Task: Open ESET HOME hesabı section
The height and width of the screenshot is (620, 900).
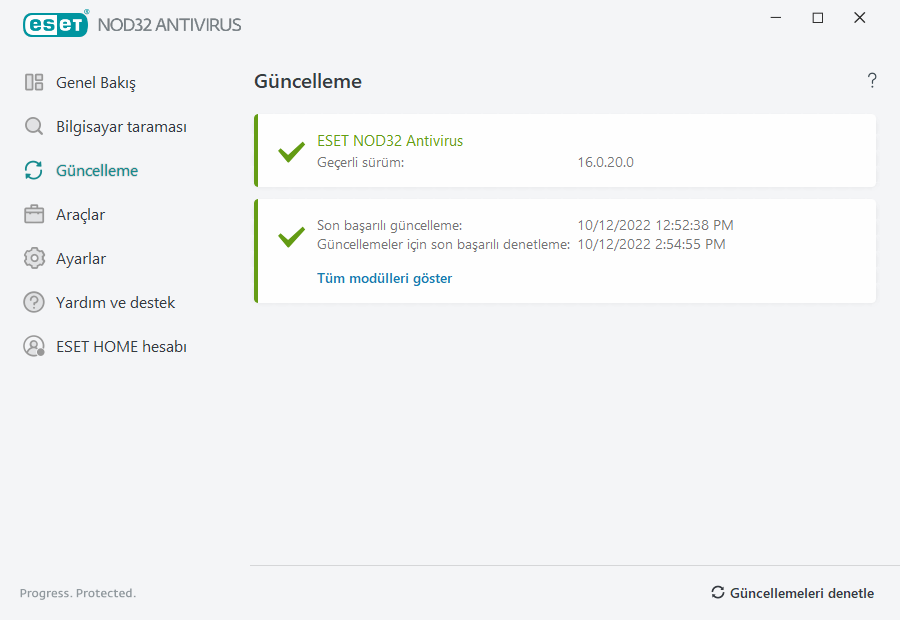Action: pyautogui.click(x=121, y=347)
